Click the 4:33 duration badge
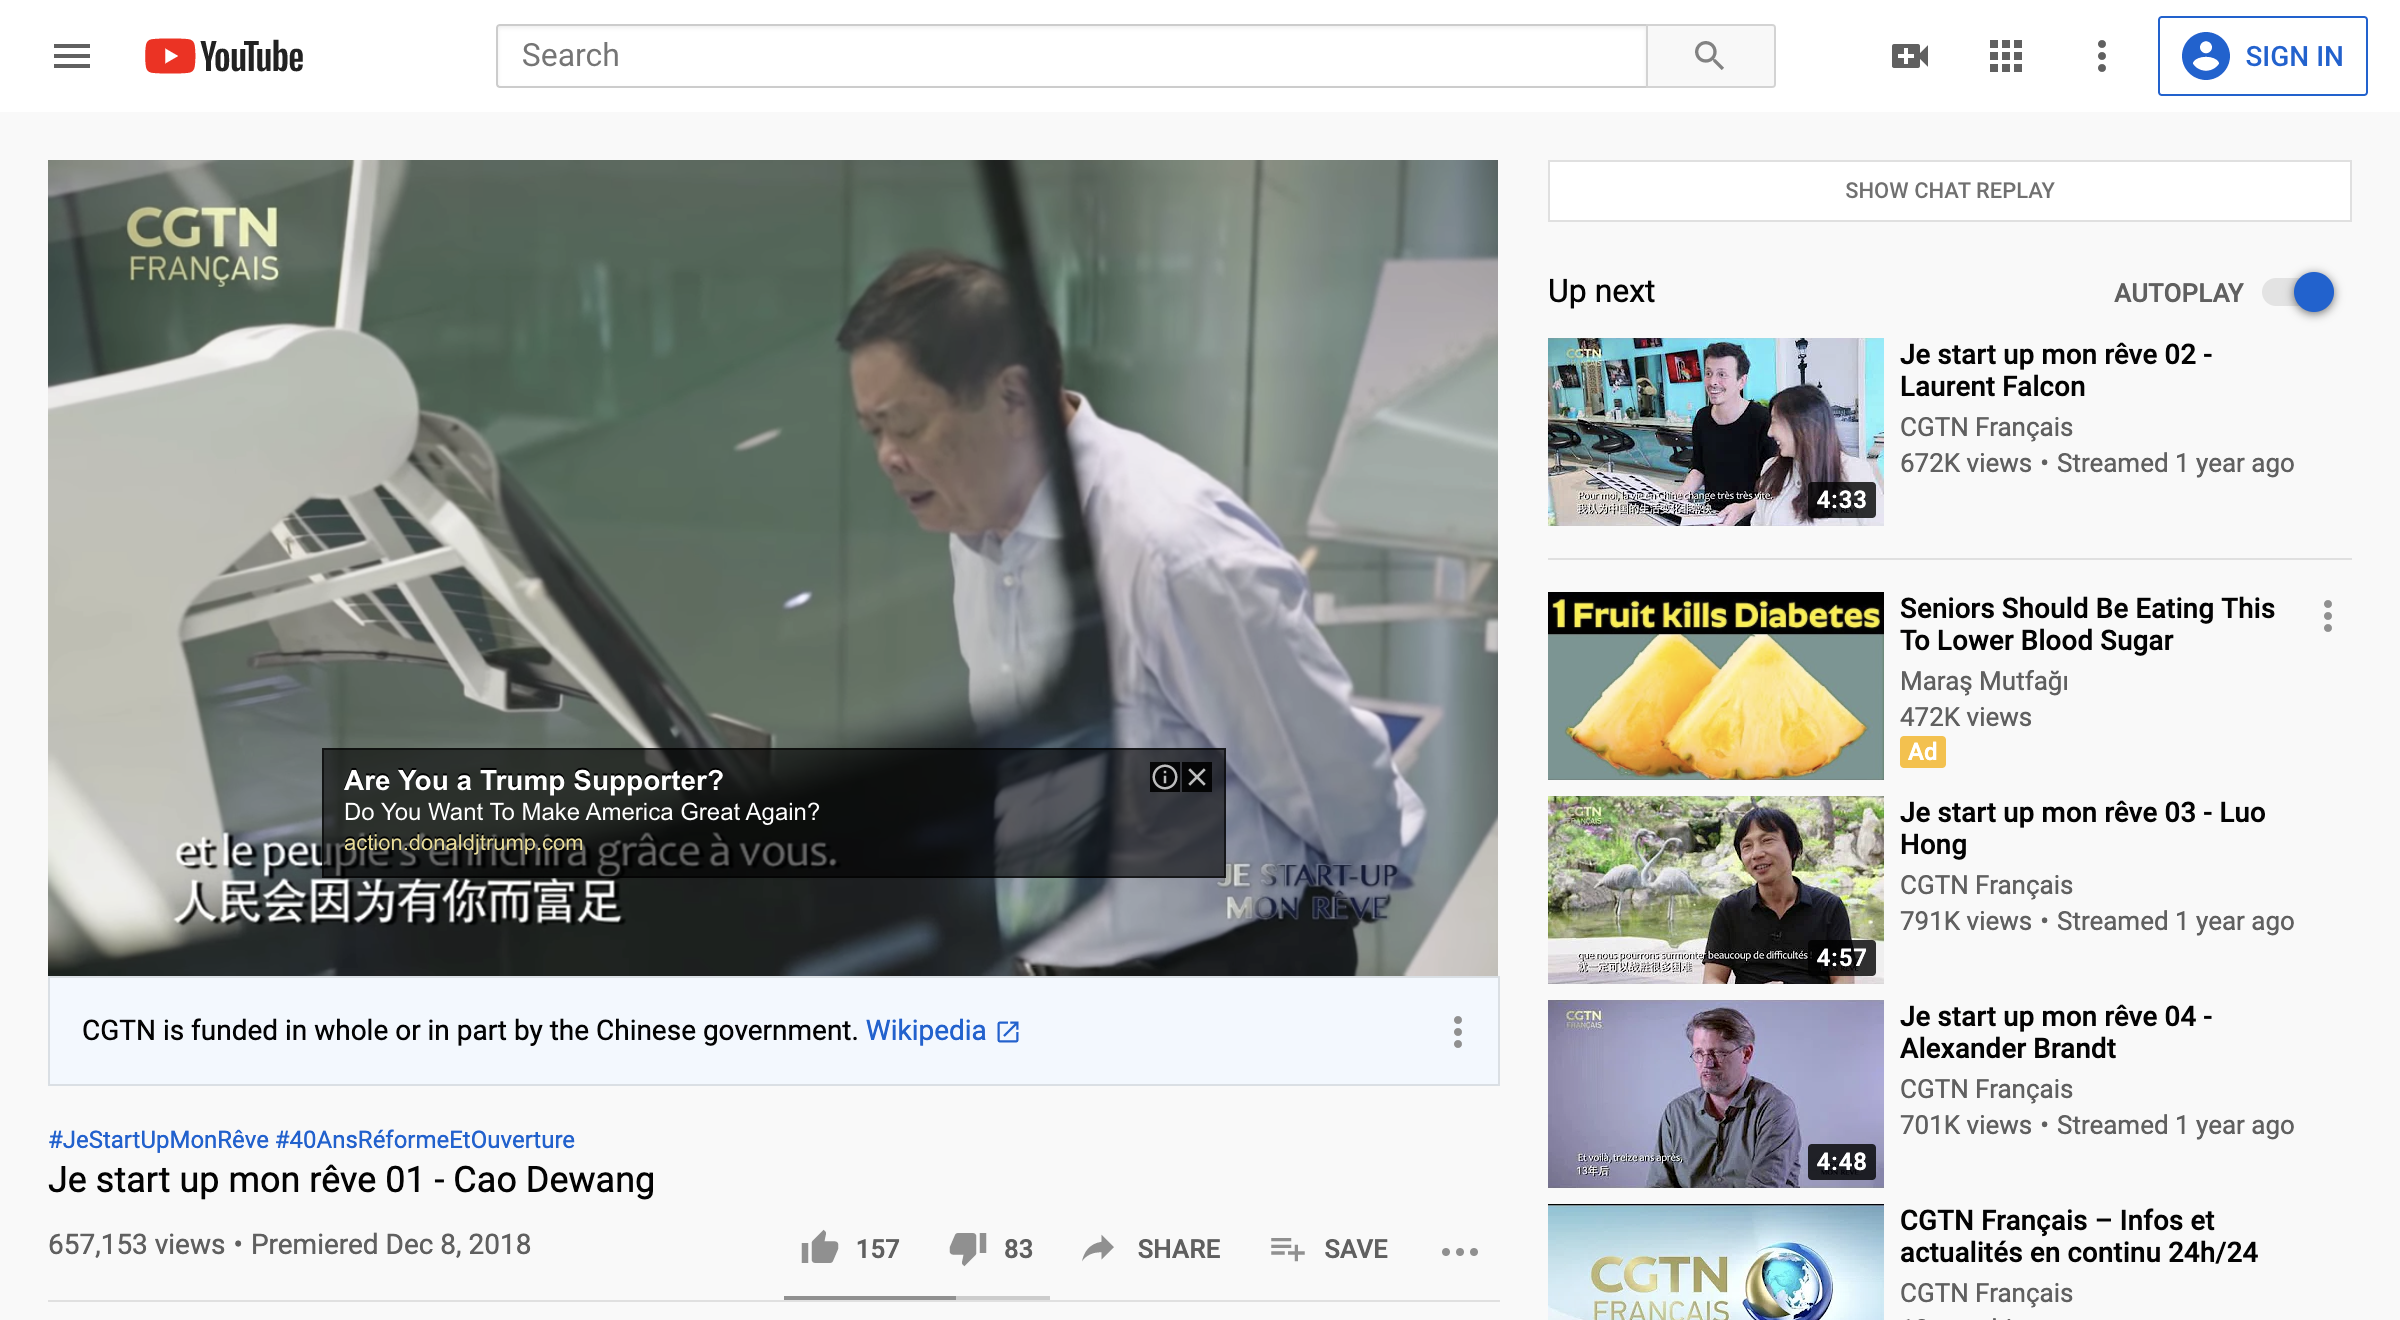The height and width of the screenshot is (1320, 2400). coord(1841,499)
